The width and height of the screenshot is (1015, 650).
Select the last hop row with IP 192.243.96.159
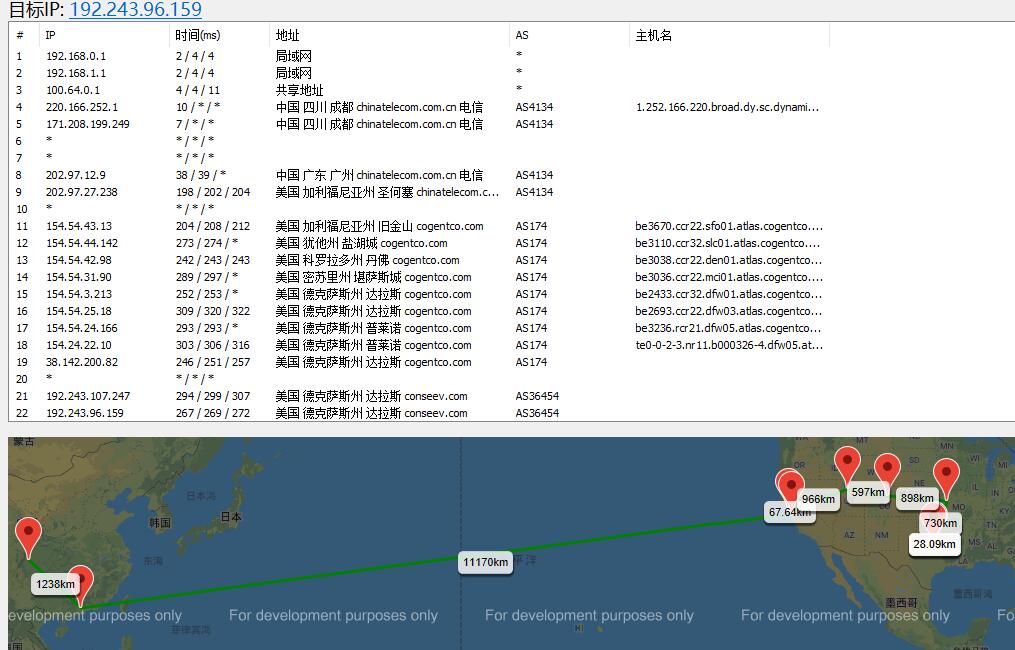point(421,412)
